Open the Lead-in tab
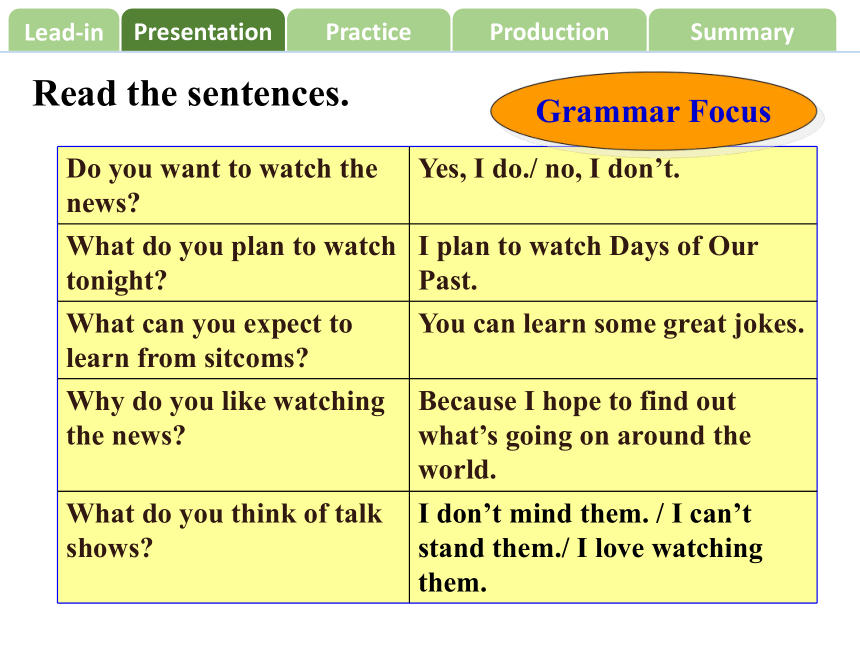The width and height of the screenshot is (860, 645). click(64, 31)
